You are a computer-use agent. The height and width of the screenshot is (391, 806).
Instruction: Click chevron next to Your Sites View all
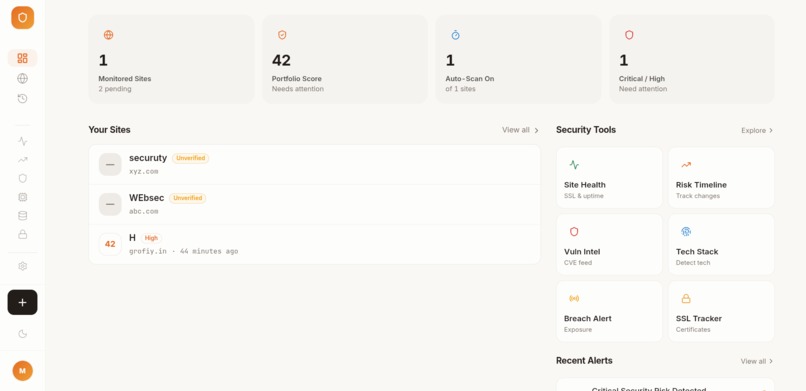536,131
